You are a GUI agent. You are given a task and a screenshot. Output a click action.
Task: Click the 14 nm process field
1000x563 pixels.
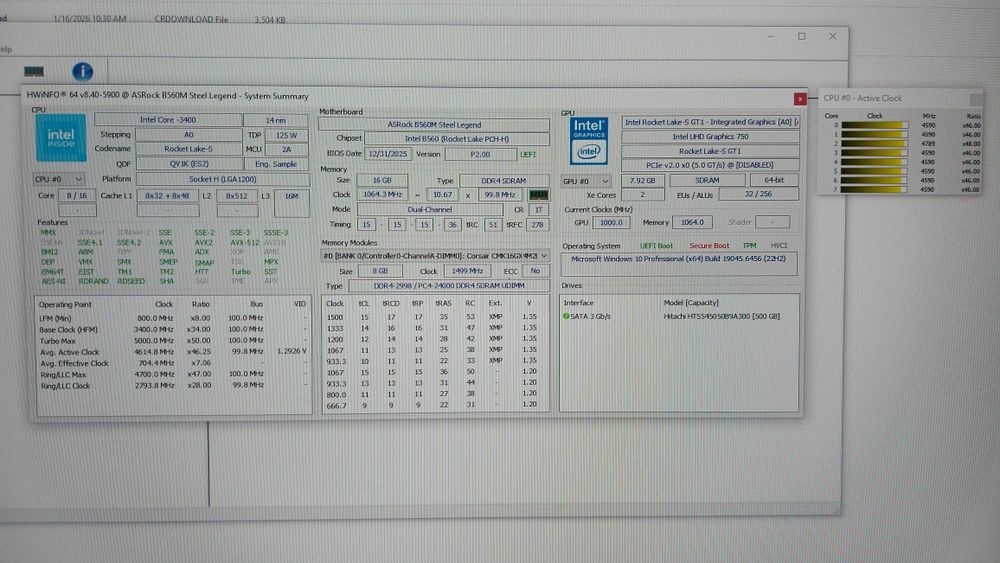(x=276, y=120)
